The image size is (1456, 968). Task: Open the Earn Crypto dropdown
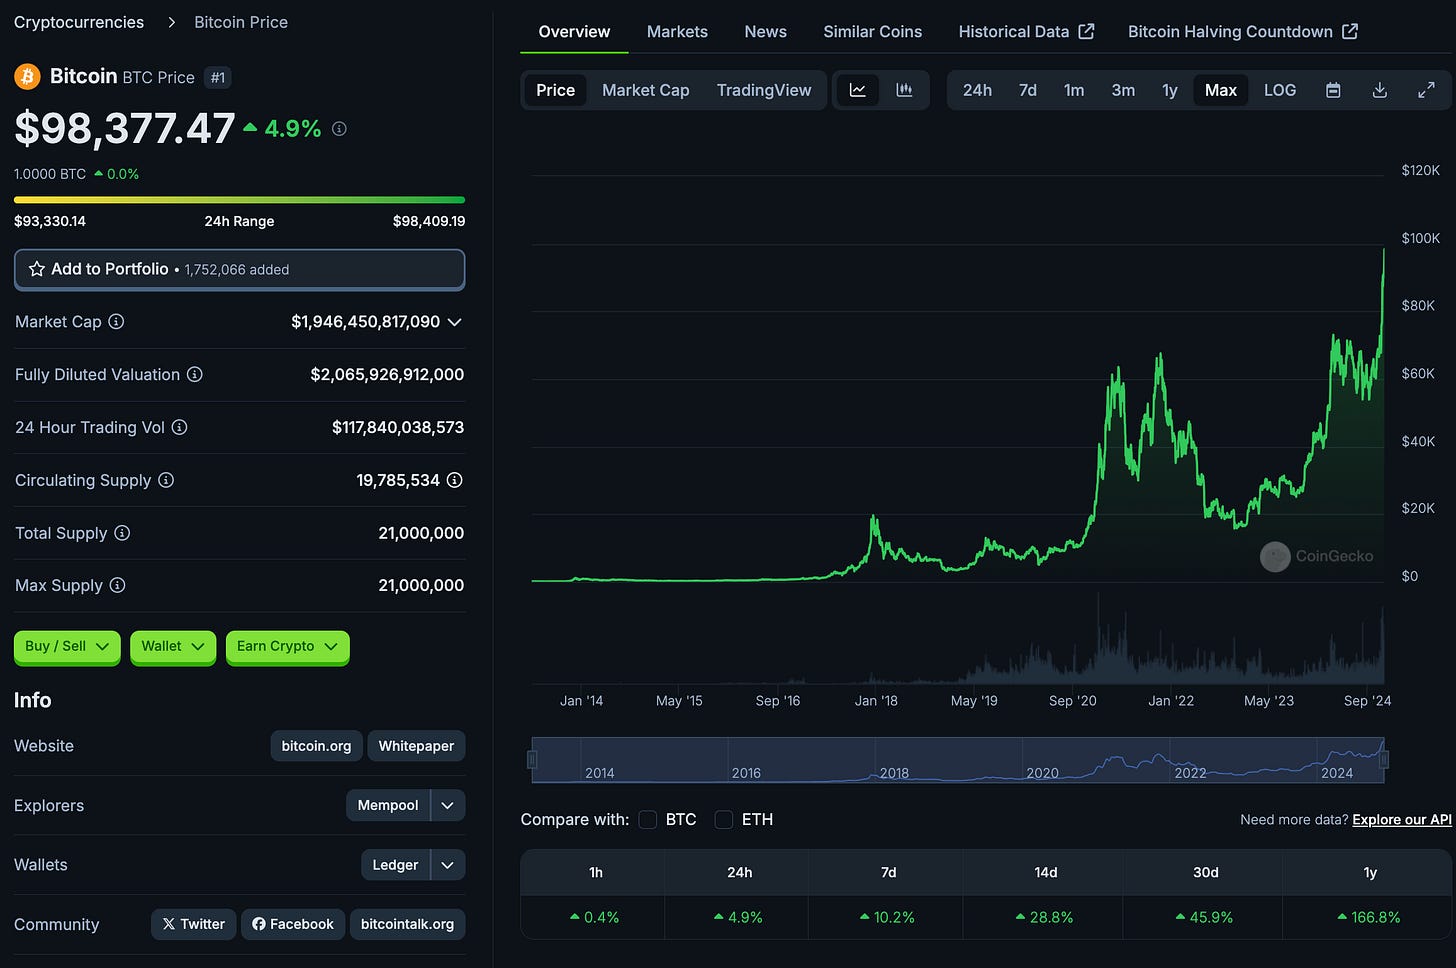click(x=288, y=646)
